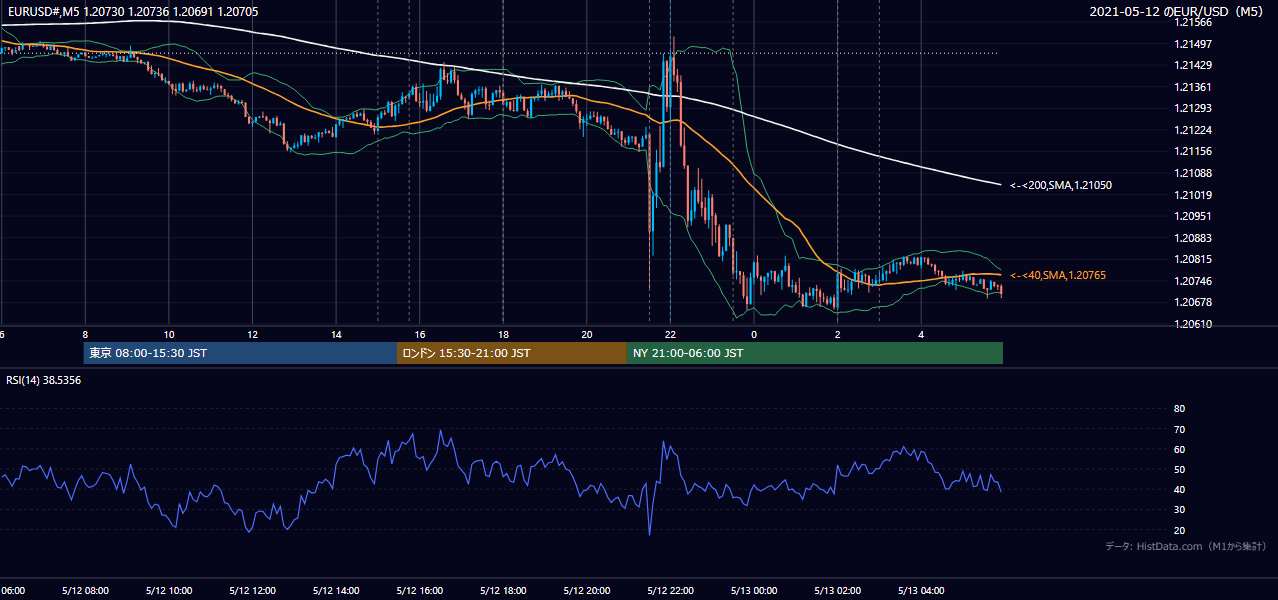Click price level 1.21361 on axis

pos(1192,87)
